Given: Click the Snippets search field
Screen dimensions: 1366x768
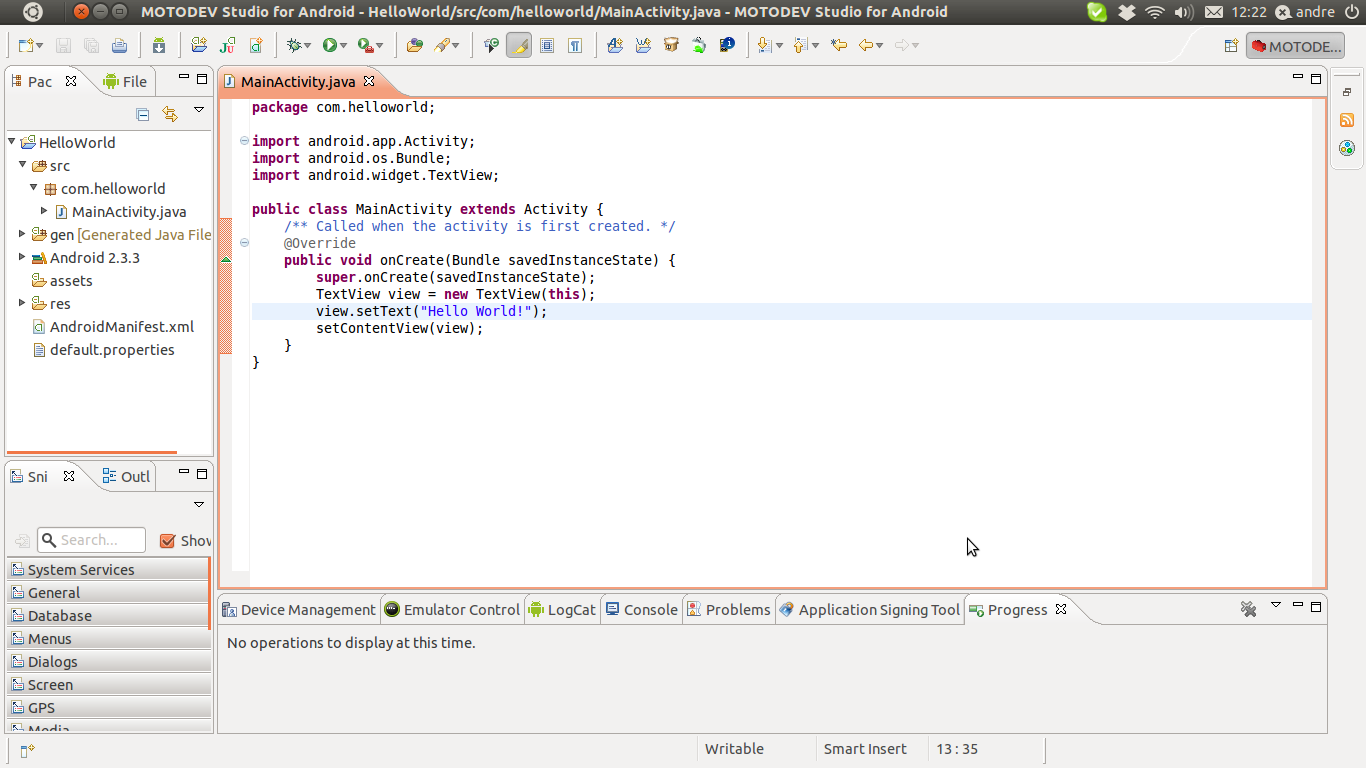Looking at the screenshot, I should point(91,540).
